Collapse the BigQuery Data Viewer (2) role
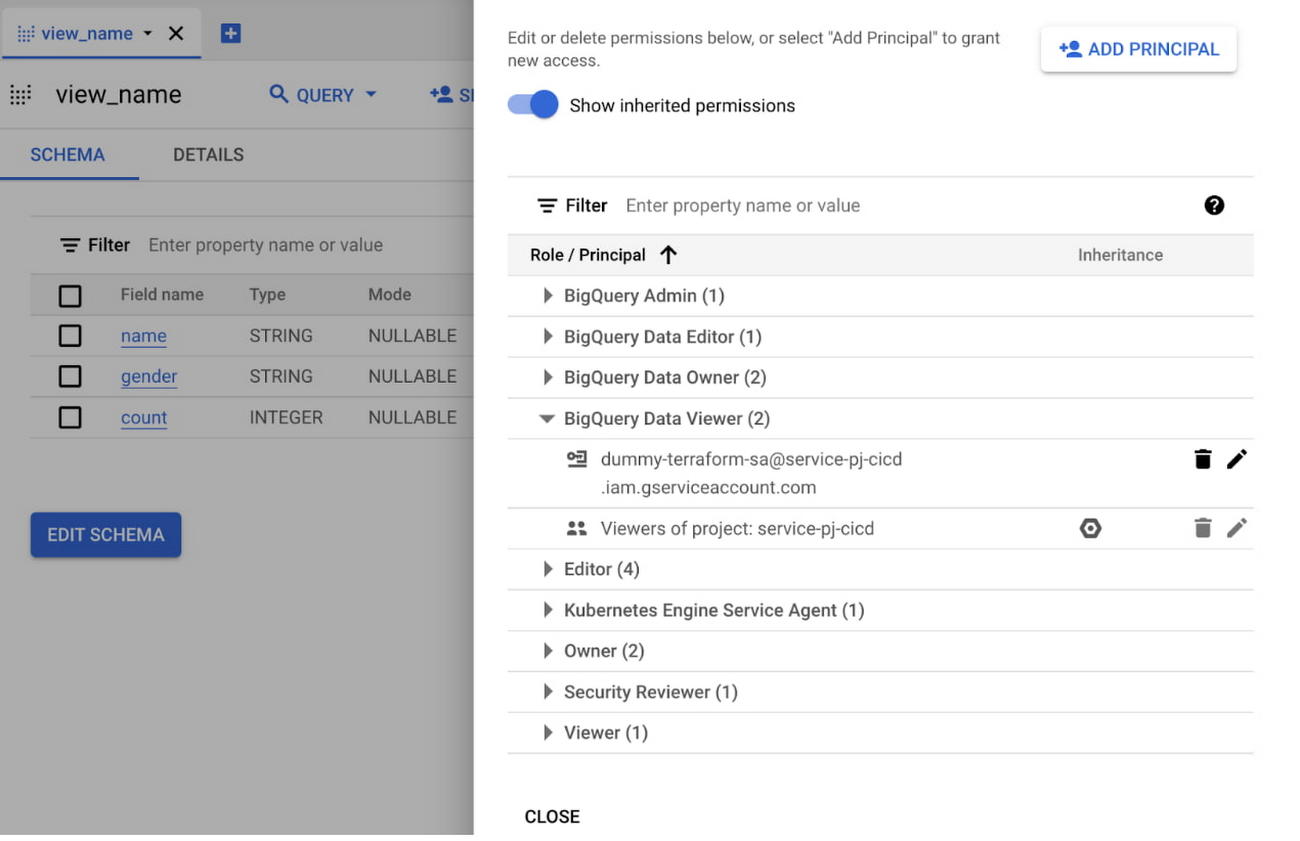1300x841 pixels. coord(547,419)
